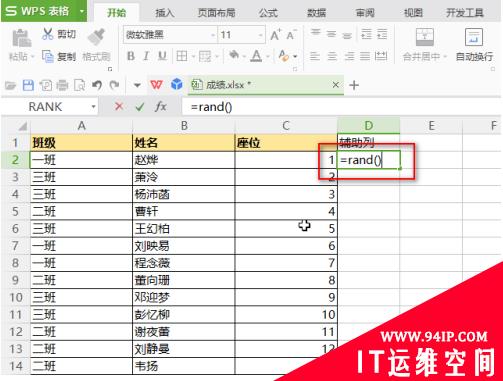
Task: Confirm formula with the green check
Action: (140, 107)
